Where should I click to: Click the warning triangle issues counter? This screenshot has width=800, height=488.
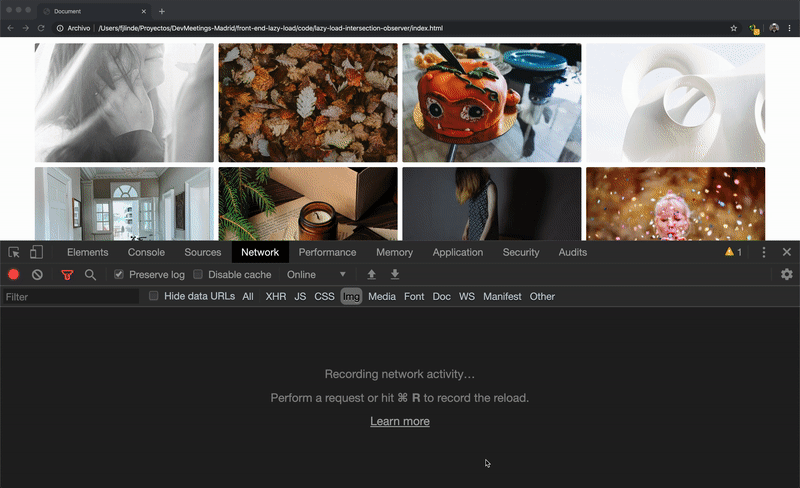tap(733, 252)
